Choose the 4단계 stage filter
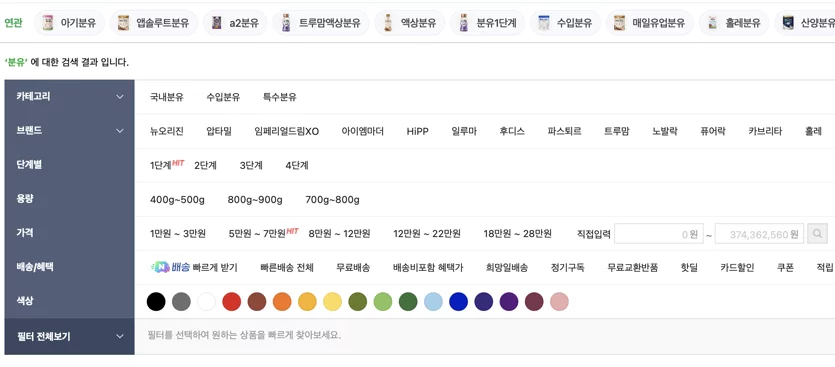The width and height of the screenshot is (835, 367). [297, 165]
